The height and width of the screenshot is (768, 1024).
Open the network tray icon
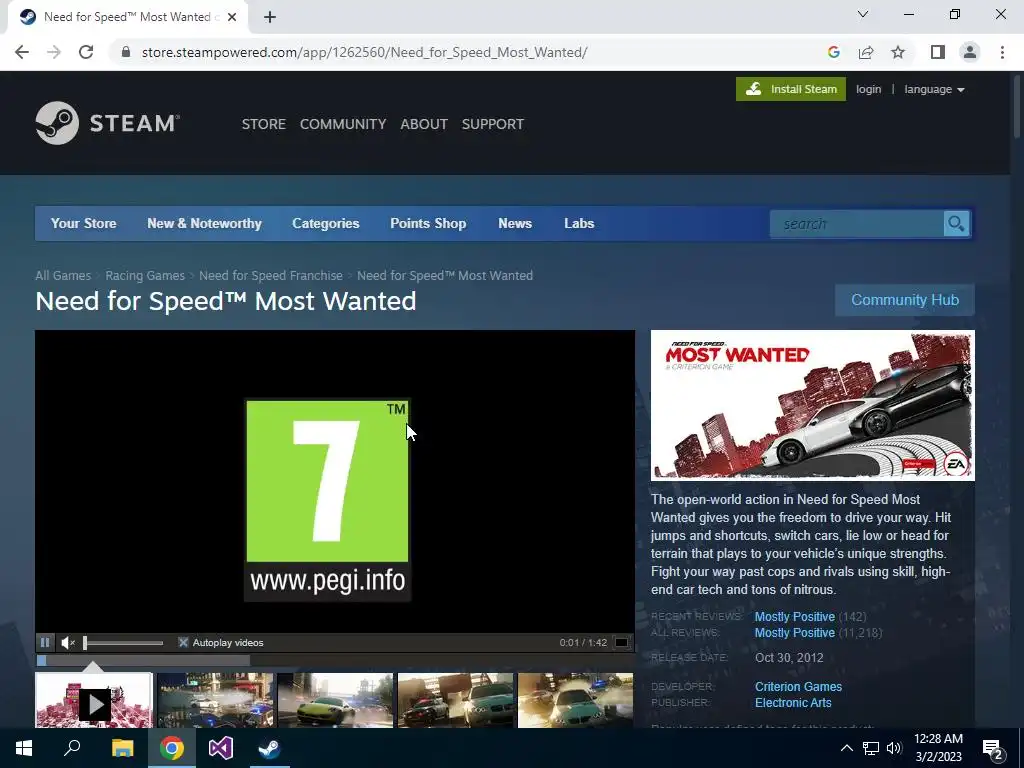point(871,748)
